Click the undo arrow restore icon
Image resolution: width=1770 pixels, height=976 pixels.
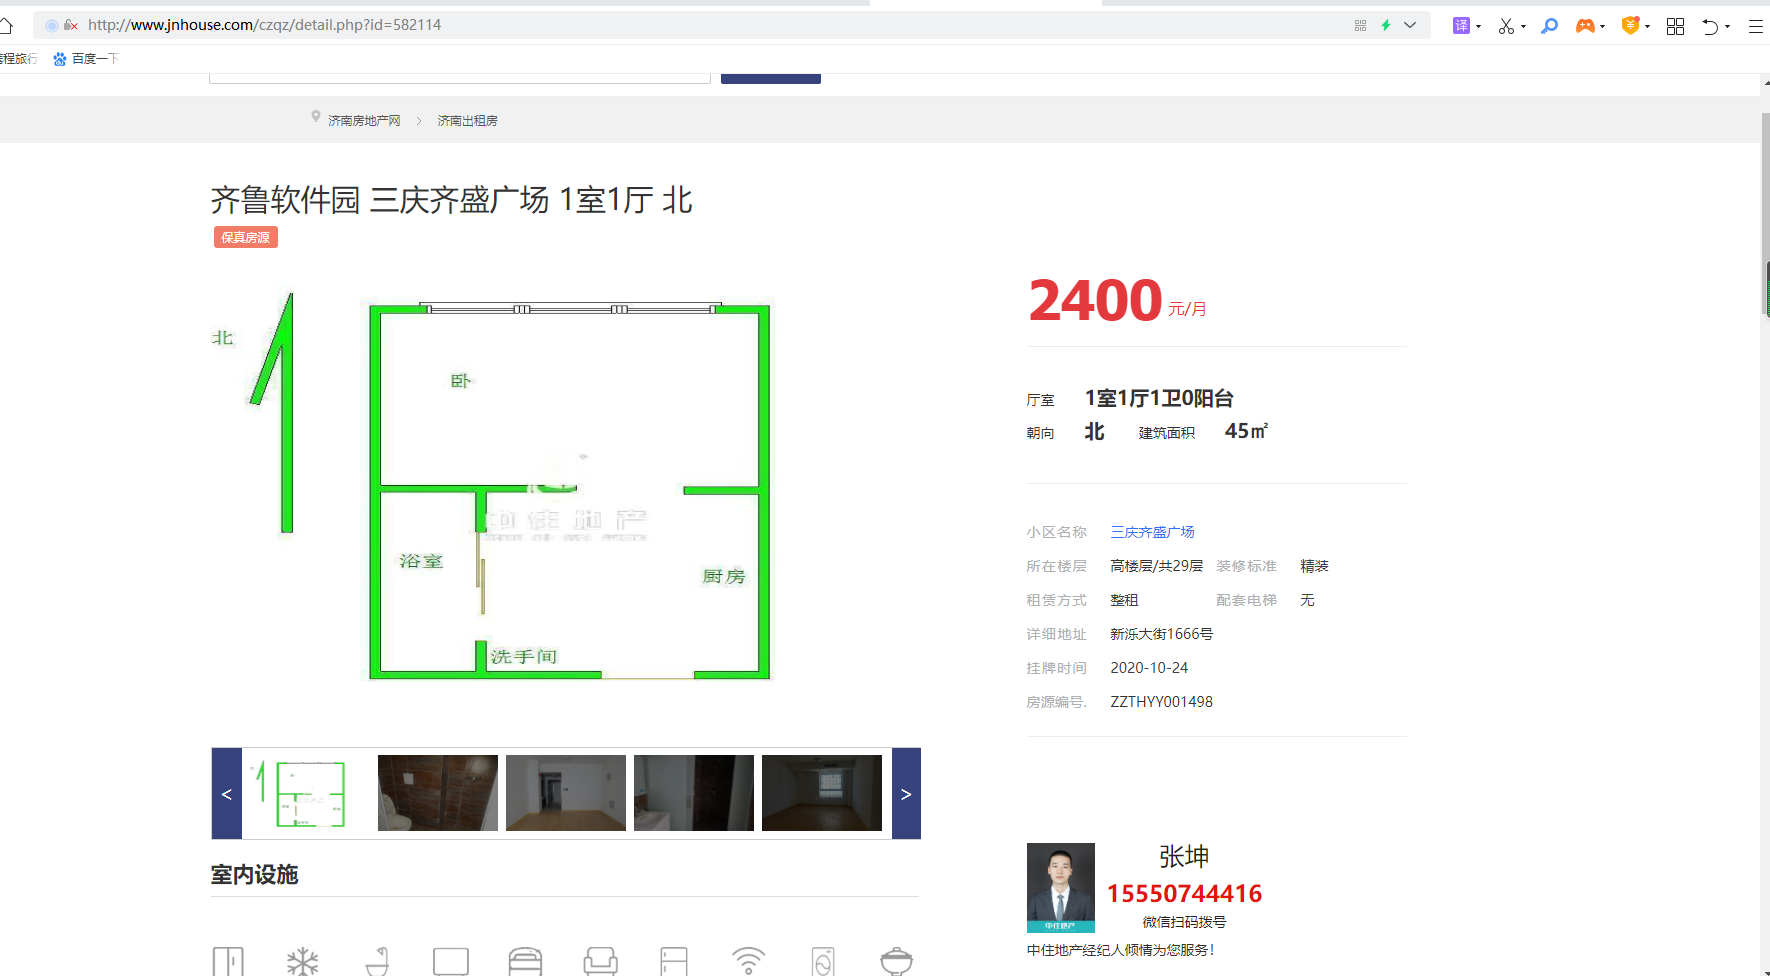(1711, 26)
